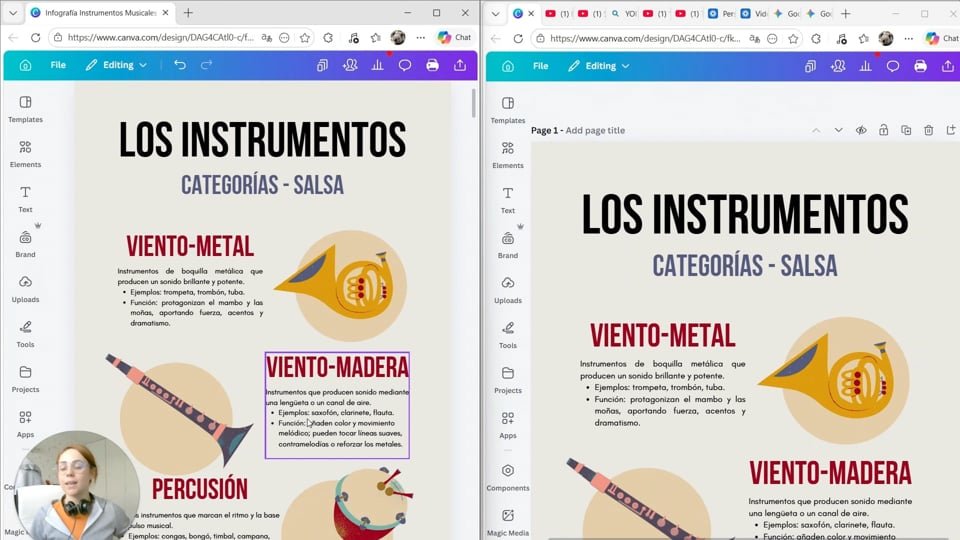960x540 pixels.
Task: Open Brand panel in right Canva window
Action: pos(508,245)
